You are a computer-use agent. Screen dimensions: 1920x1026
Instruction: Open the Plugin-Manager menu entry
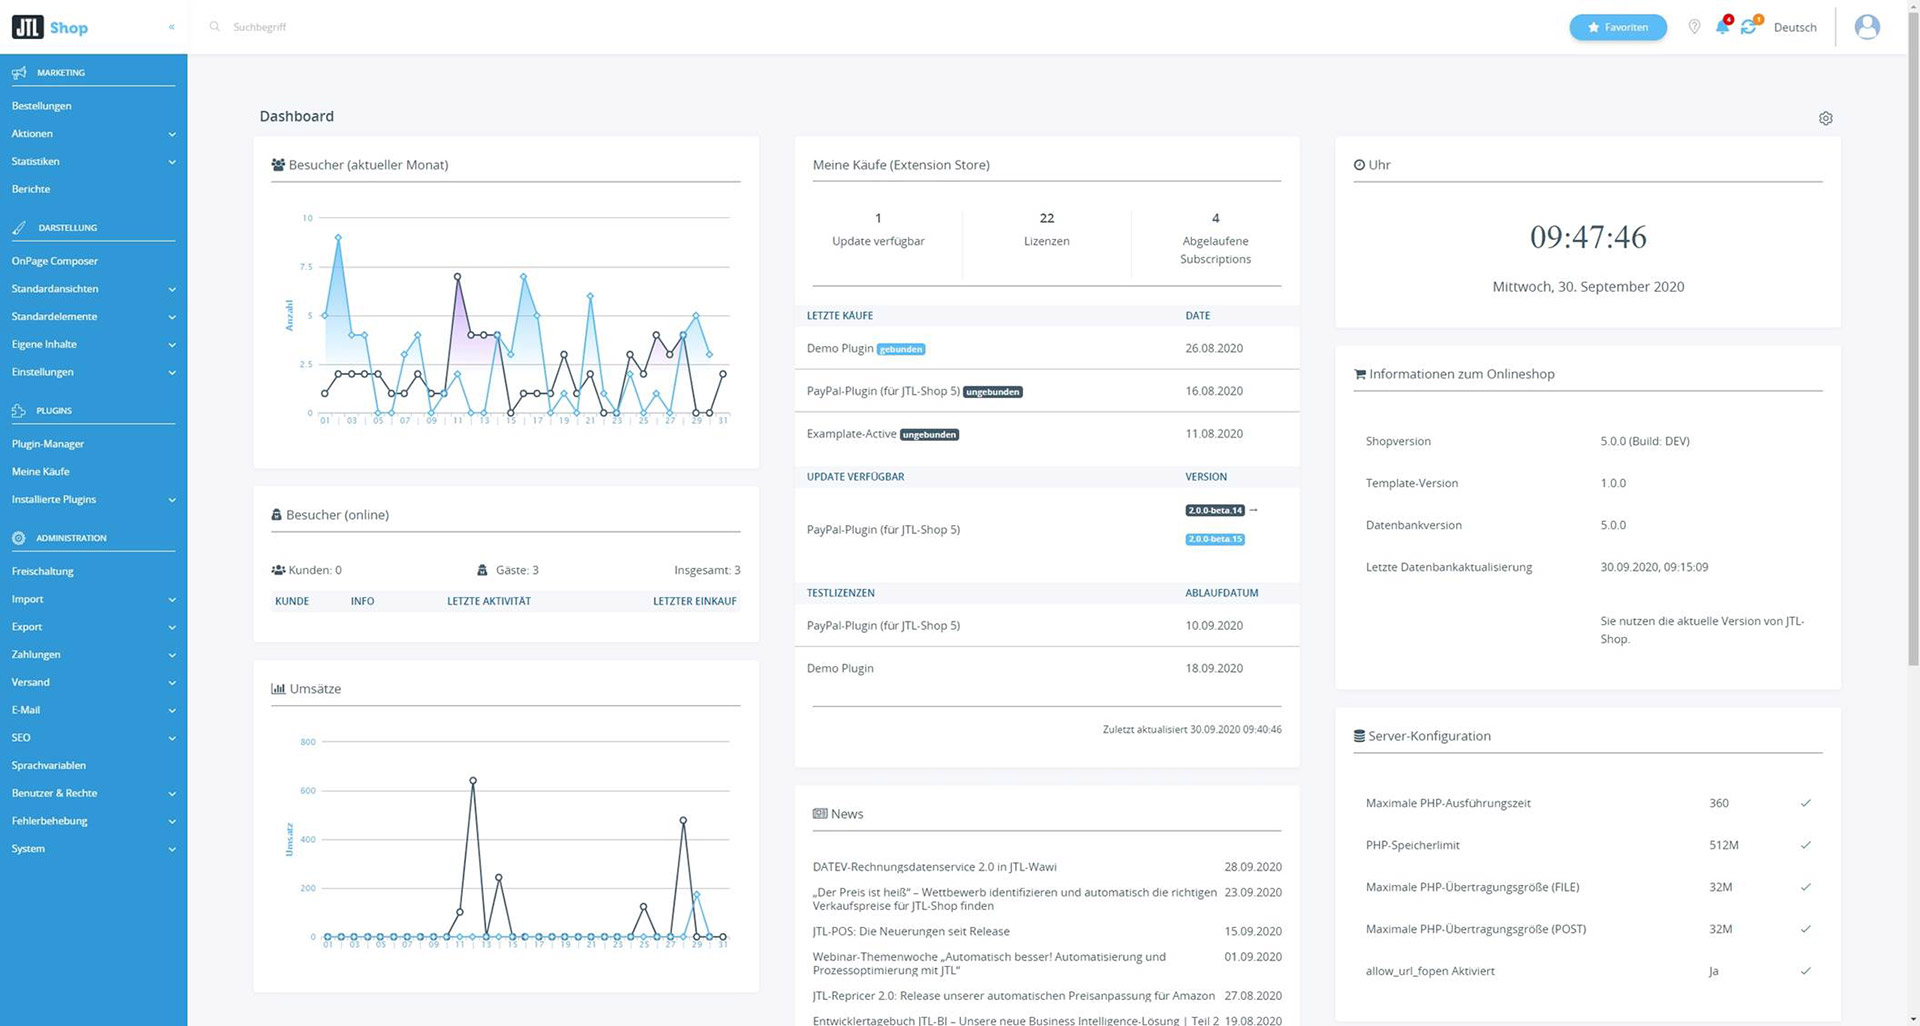coord(48,443)
